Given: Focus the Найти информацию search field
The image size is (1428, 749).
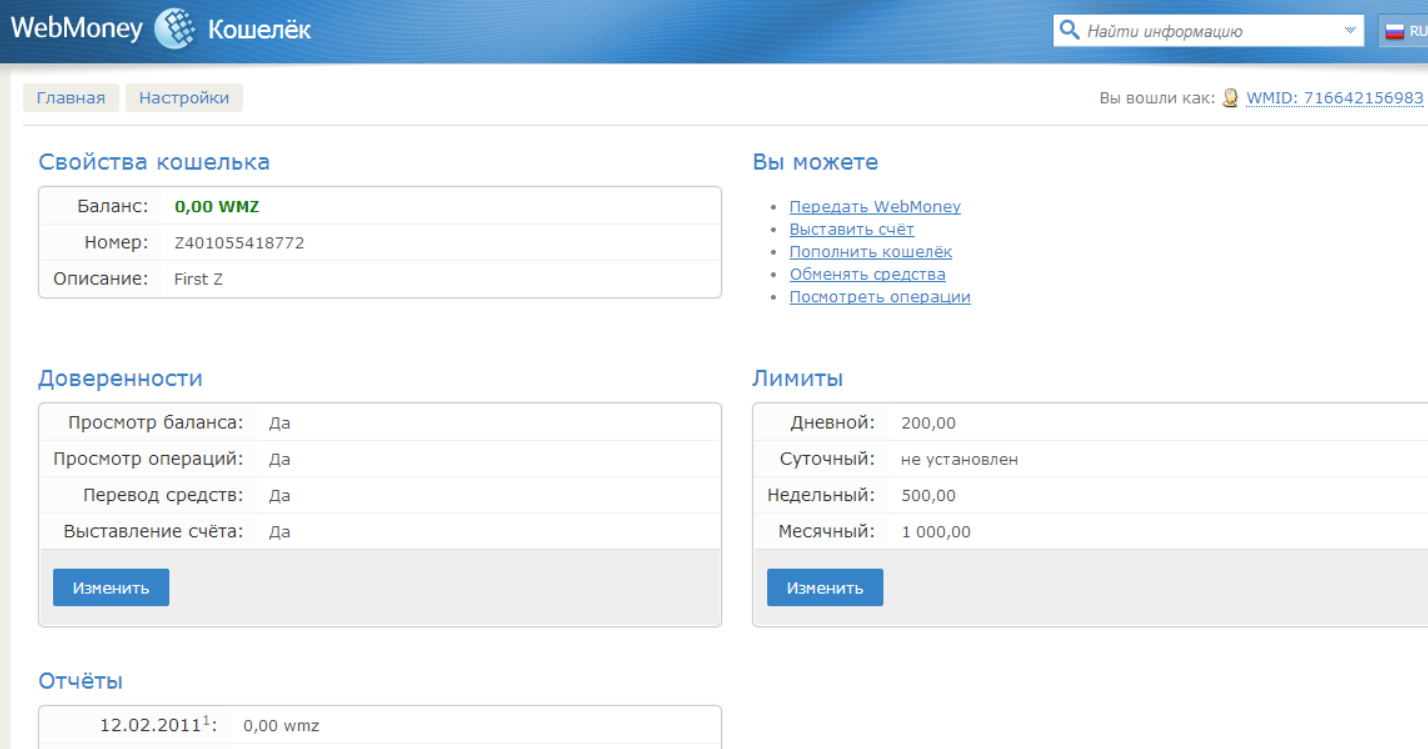Looking at the screenshot, I should (1210, 31).
